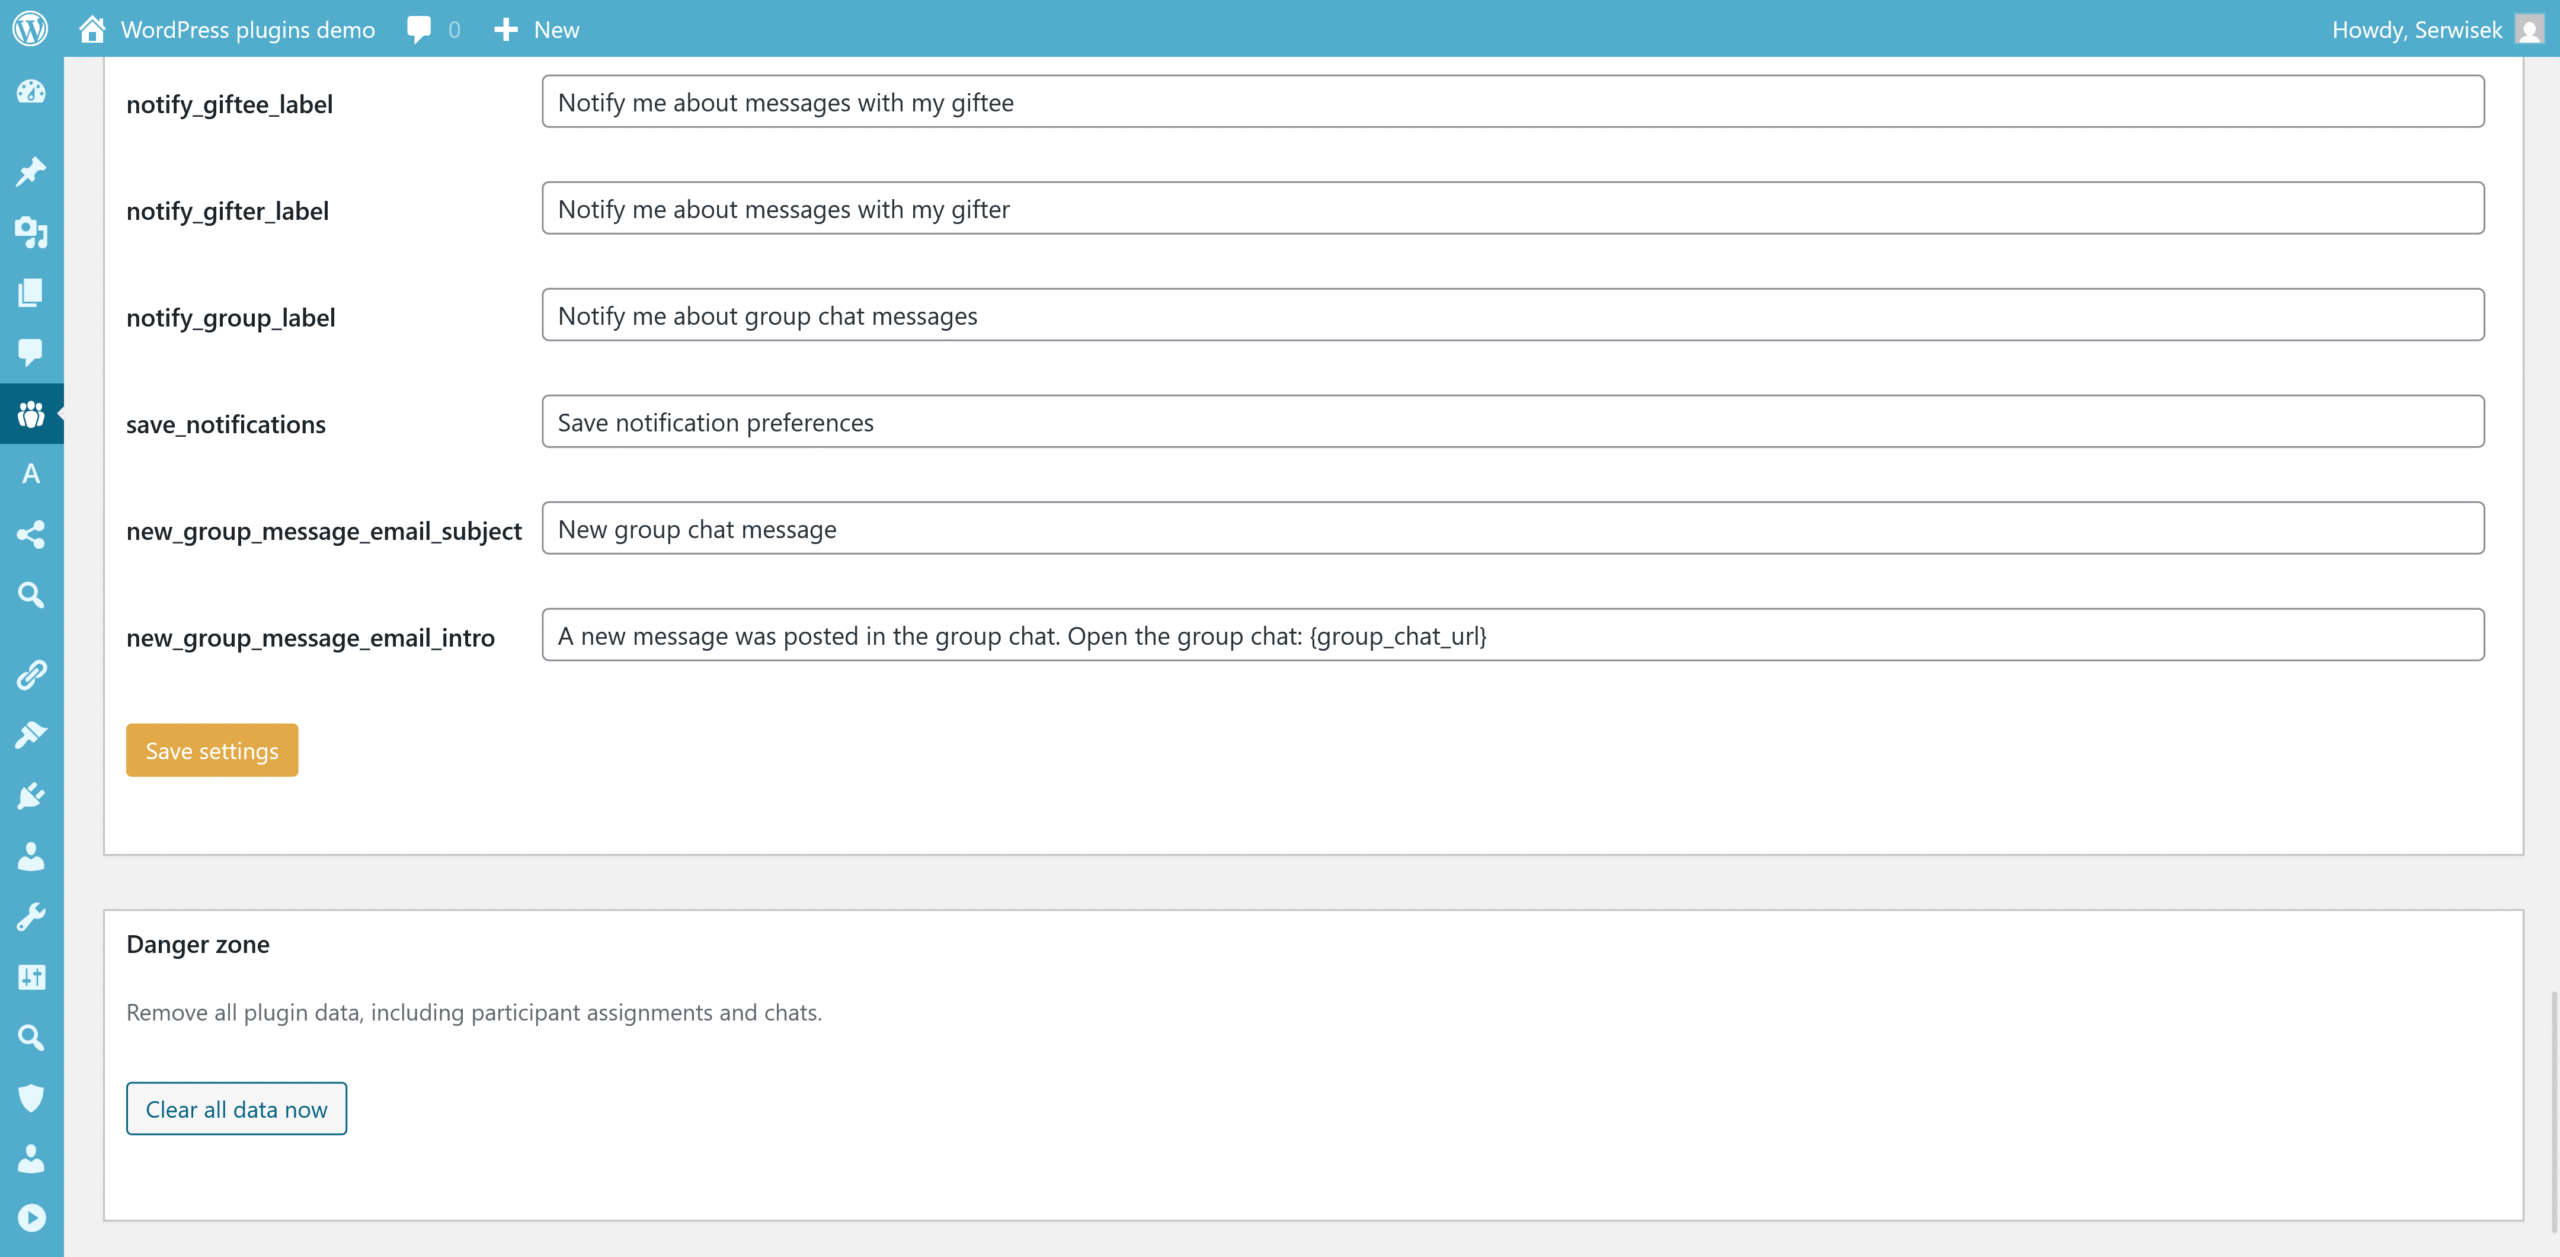Select the active group-of-people plugin icon

[x=31, y=413]
